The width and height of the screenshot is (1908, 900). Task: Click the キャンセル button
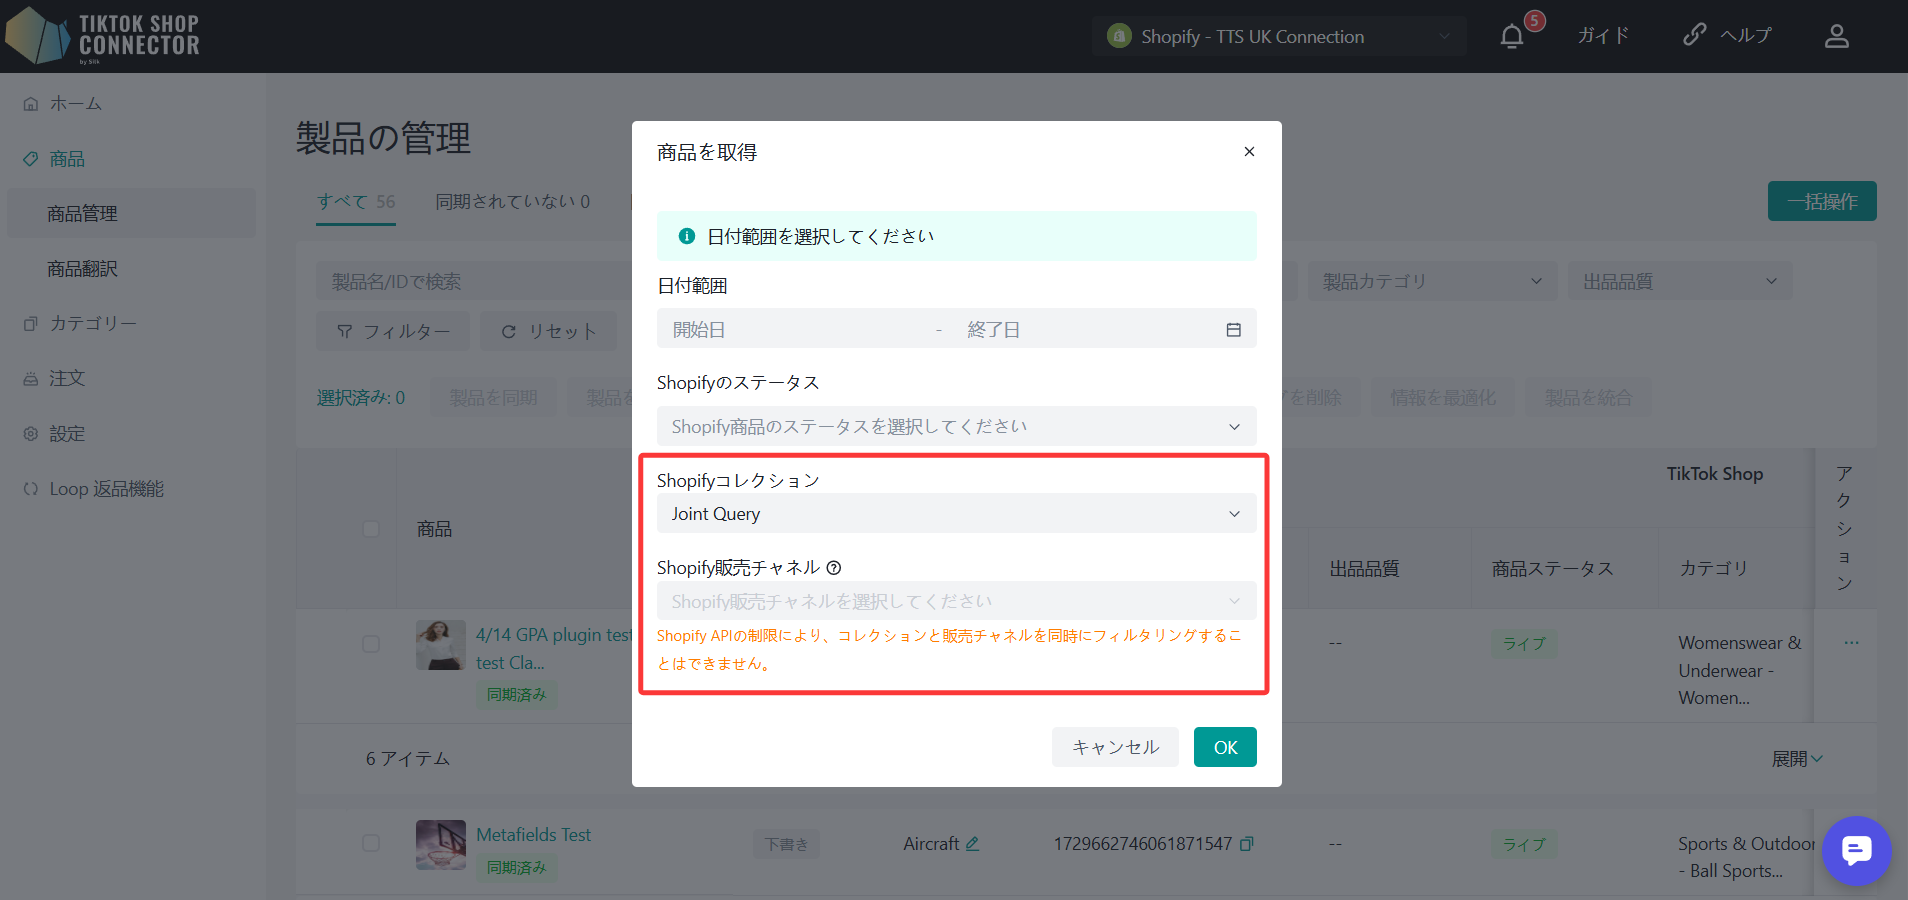1115,747
